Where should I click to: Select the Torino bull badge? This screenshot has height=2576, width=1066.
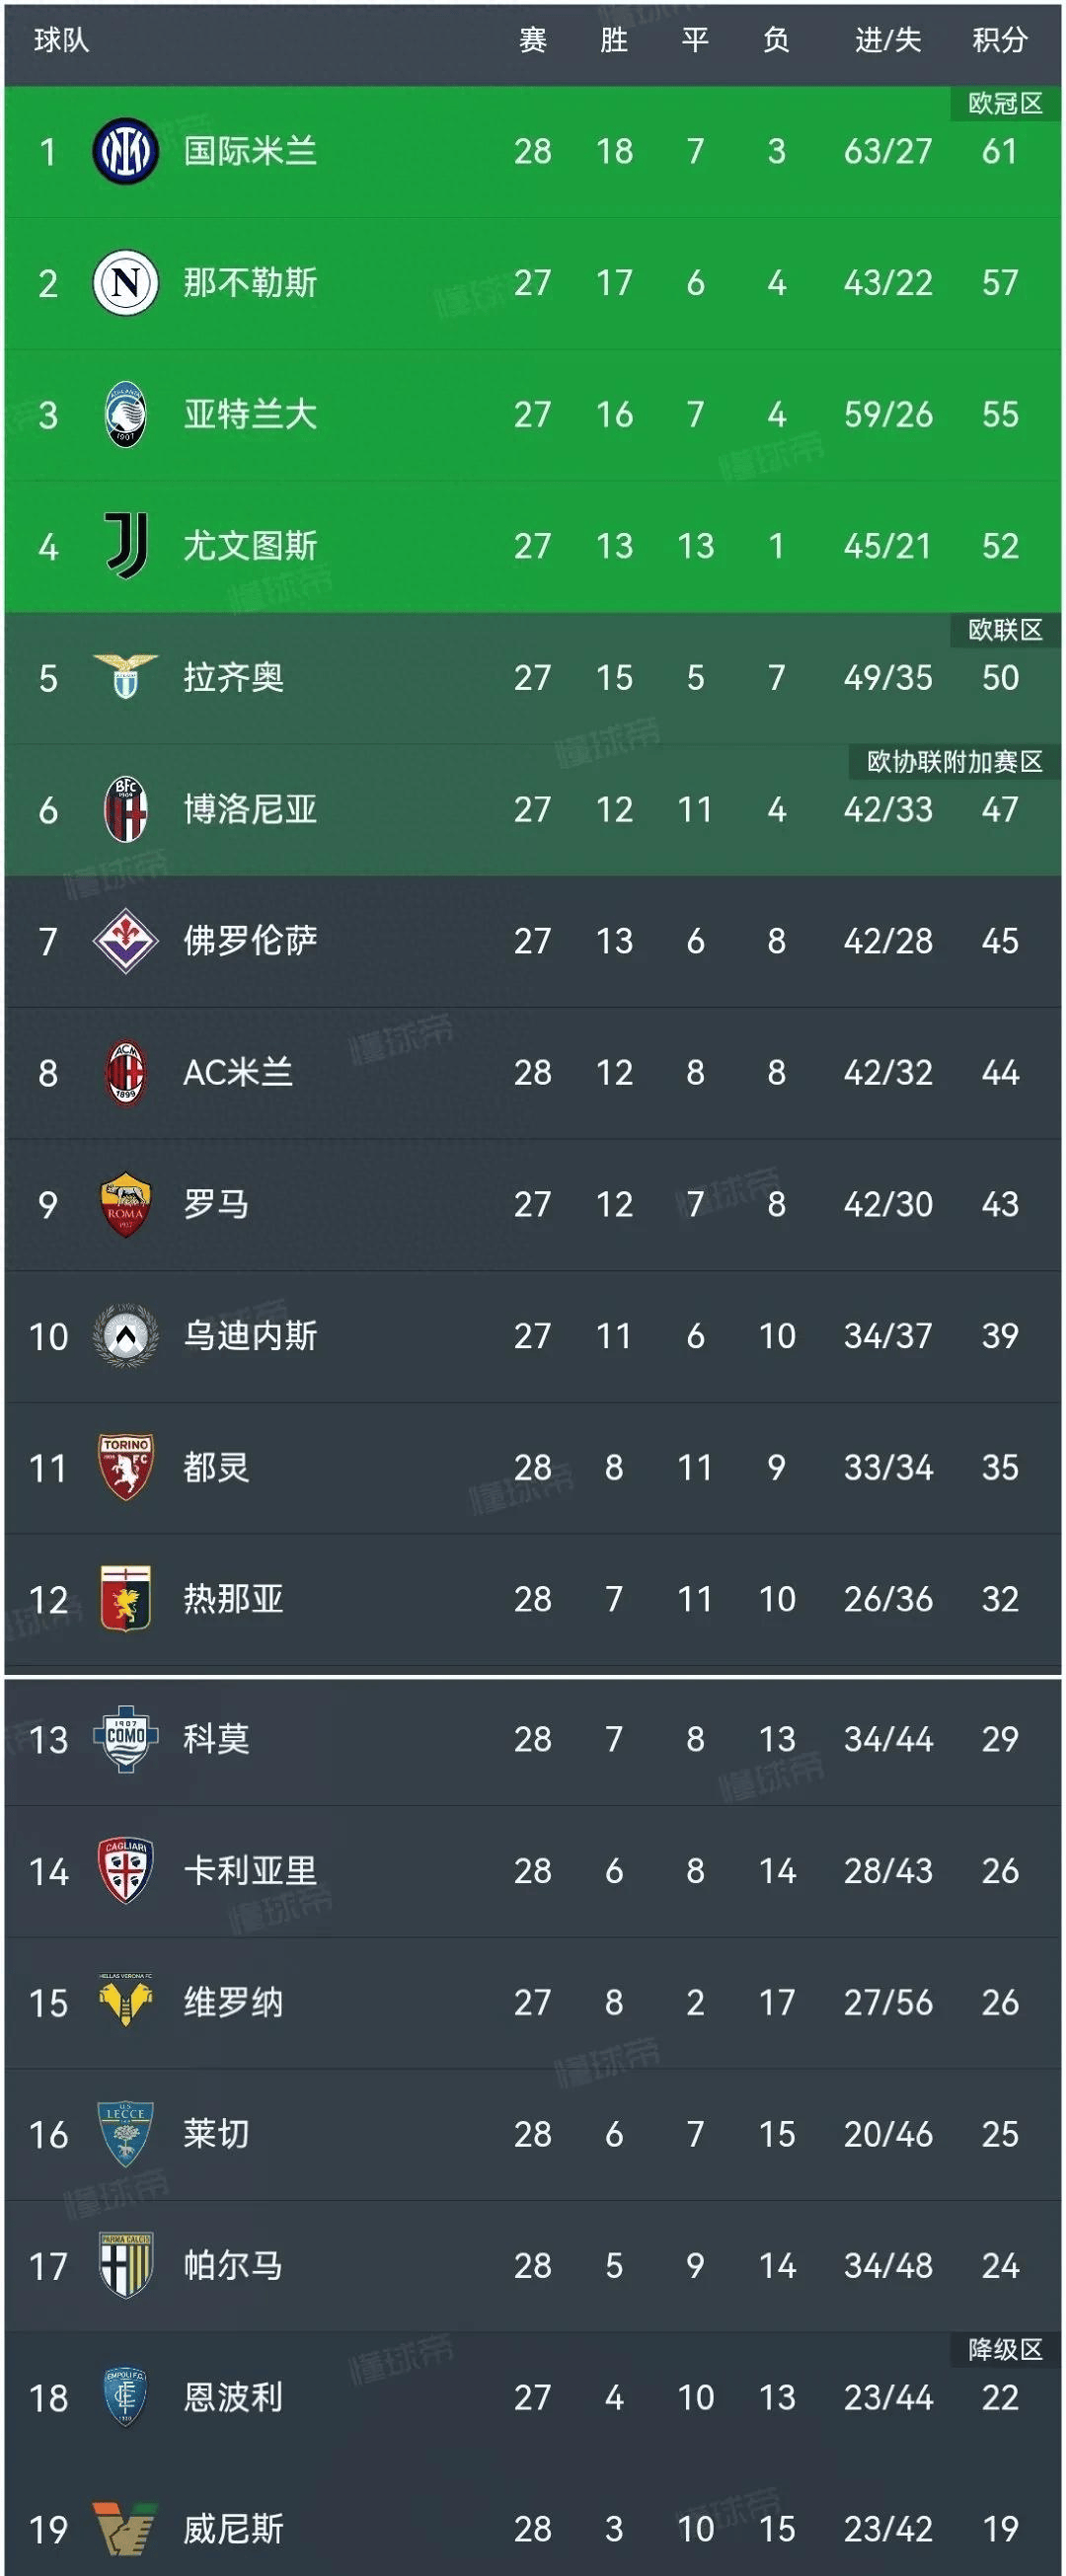125,1467
